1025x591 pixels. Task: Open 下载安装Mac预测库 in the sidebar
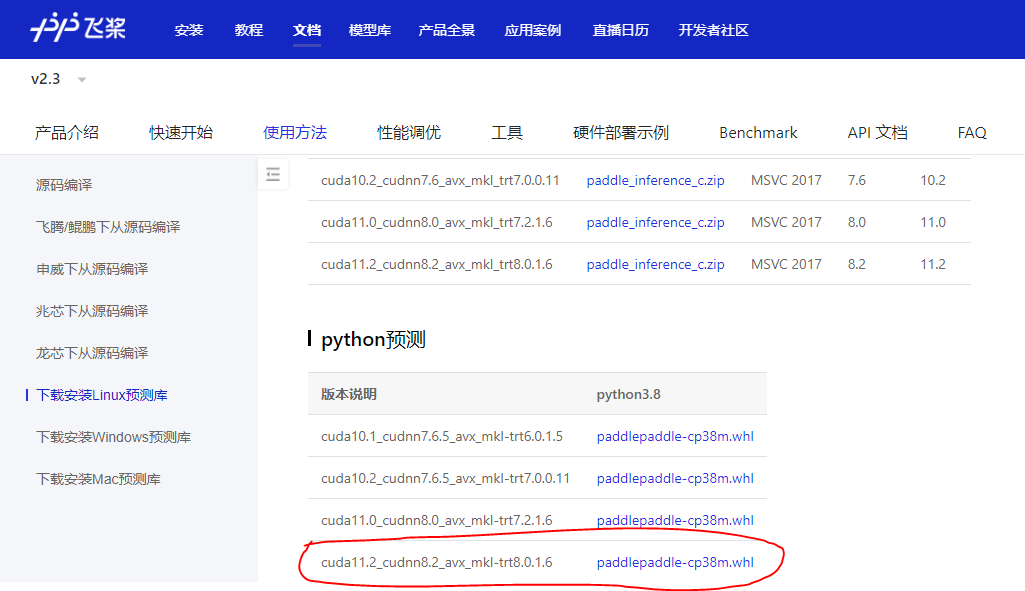98,479
